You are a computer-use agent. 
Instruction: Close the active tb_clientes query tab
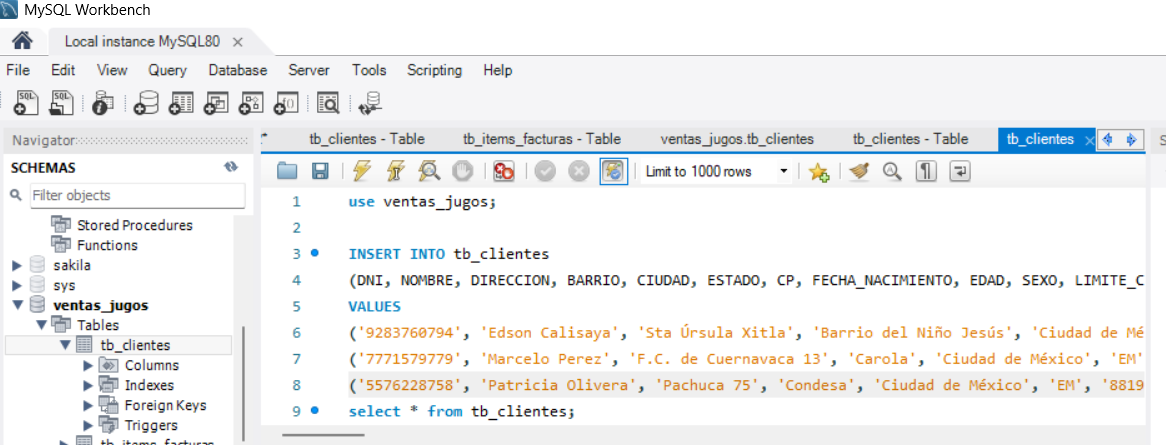(1090, 140)
